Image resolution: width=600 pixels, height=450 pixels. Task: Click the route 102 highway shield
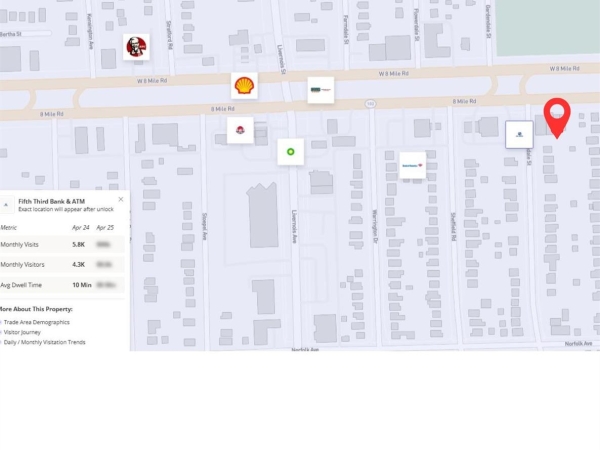tap(370, 104)
